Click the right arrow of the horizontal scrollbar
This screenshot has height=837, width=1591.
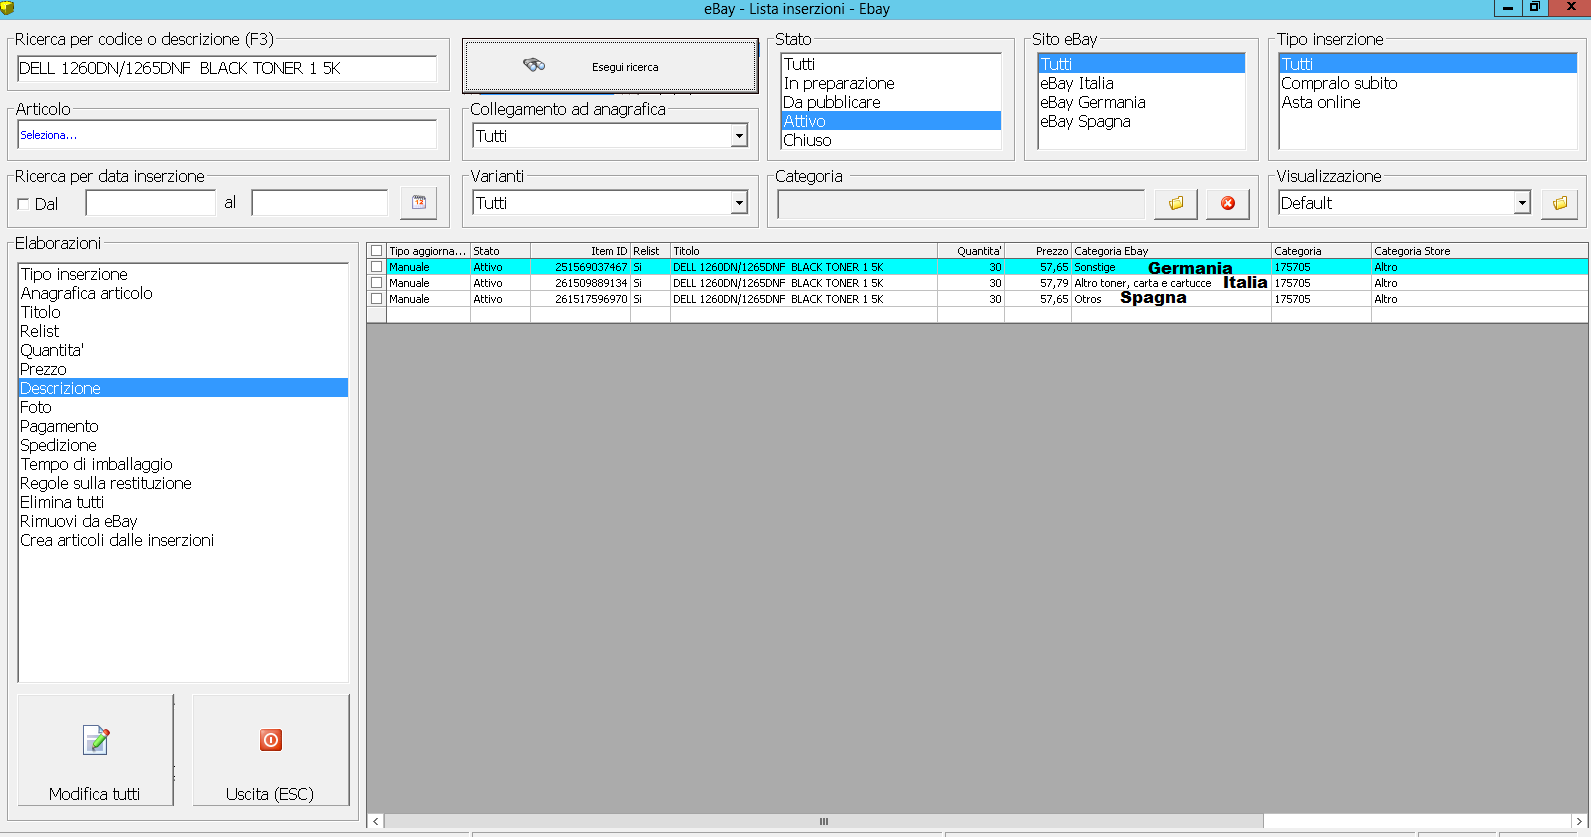click(x=1579, y=821)
